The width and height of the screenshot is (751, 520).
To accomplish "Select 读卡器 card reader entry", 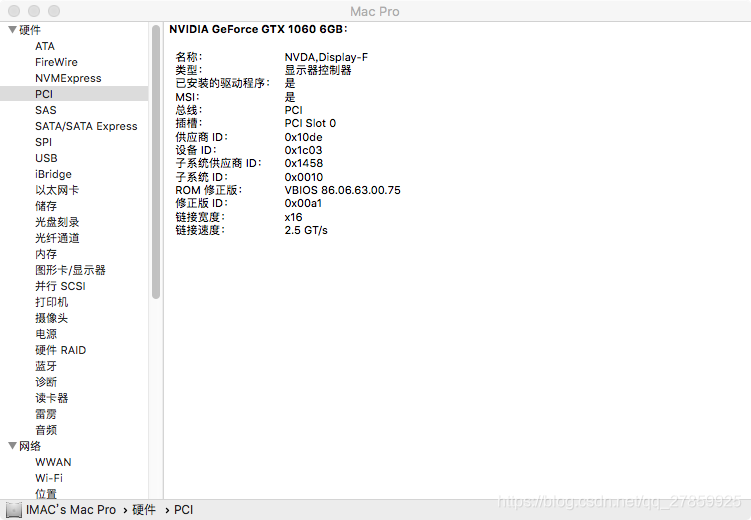I will tap(51, 398).
